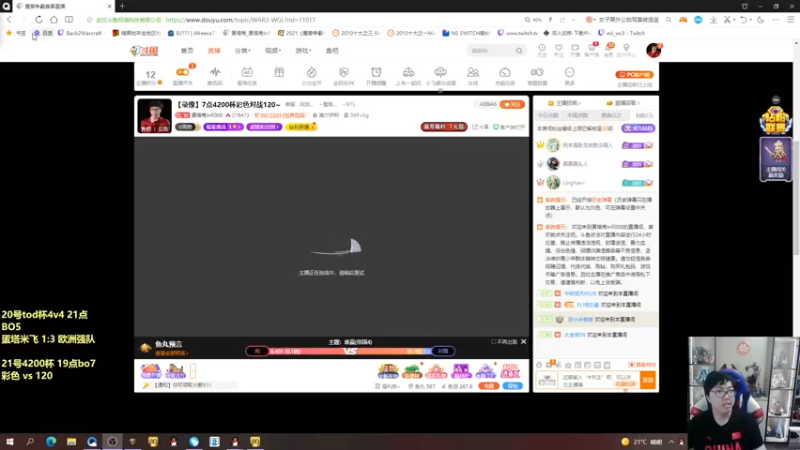The width and height of the screenshot is (800, 450).
Task: Open the 钻粉联赛 floating banner
Action: [776, 120]
